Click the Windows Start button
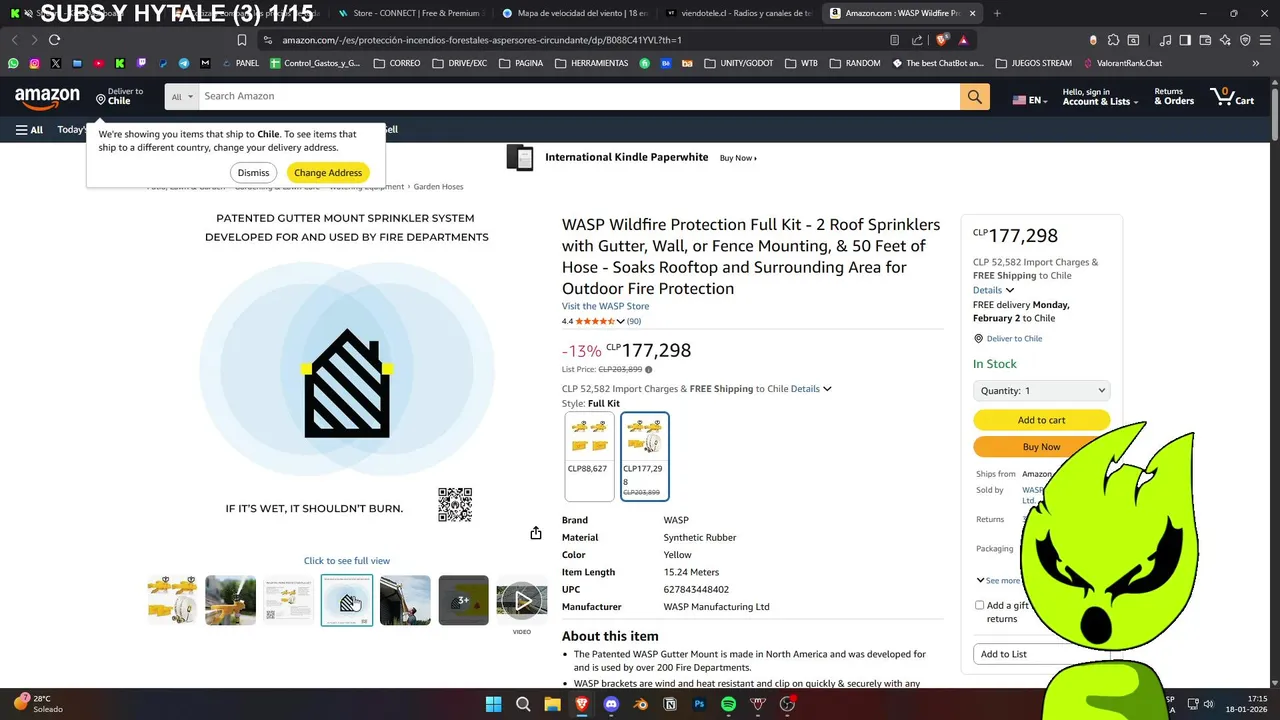 [494, 704]
